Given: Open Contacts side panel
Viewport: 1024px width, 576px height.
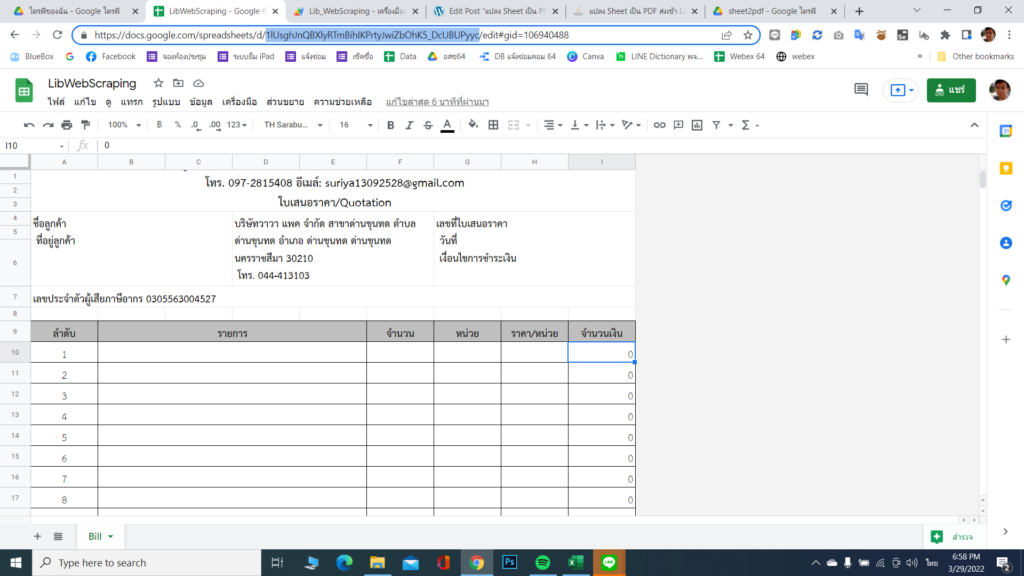Looking at the screenshot, I should coord(1006,243).
